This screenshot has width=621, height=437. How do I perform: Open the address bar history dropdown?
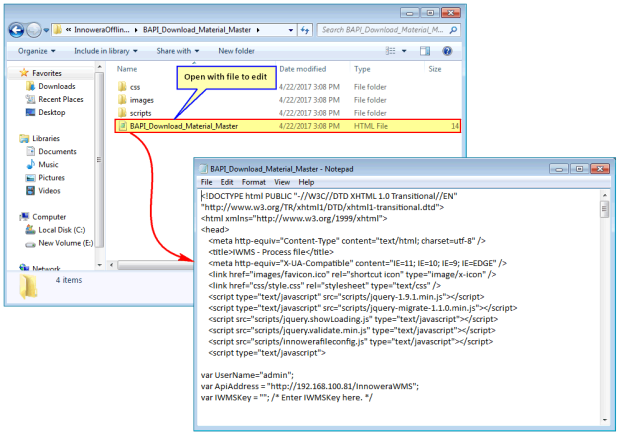(x=291, y=30)
